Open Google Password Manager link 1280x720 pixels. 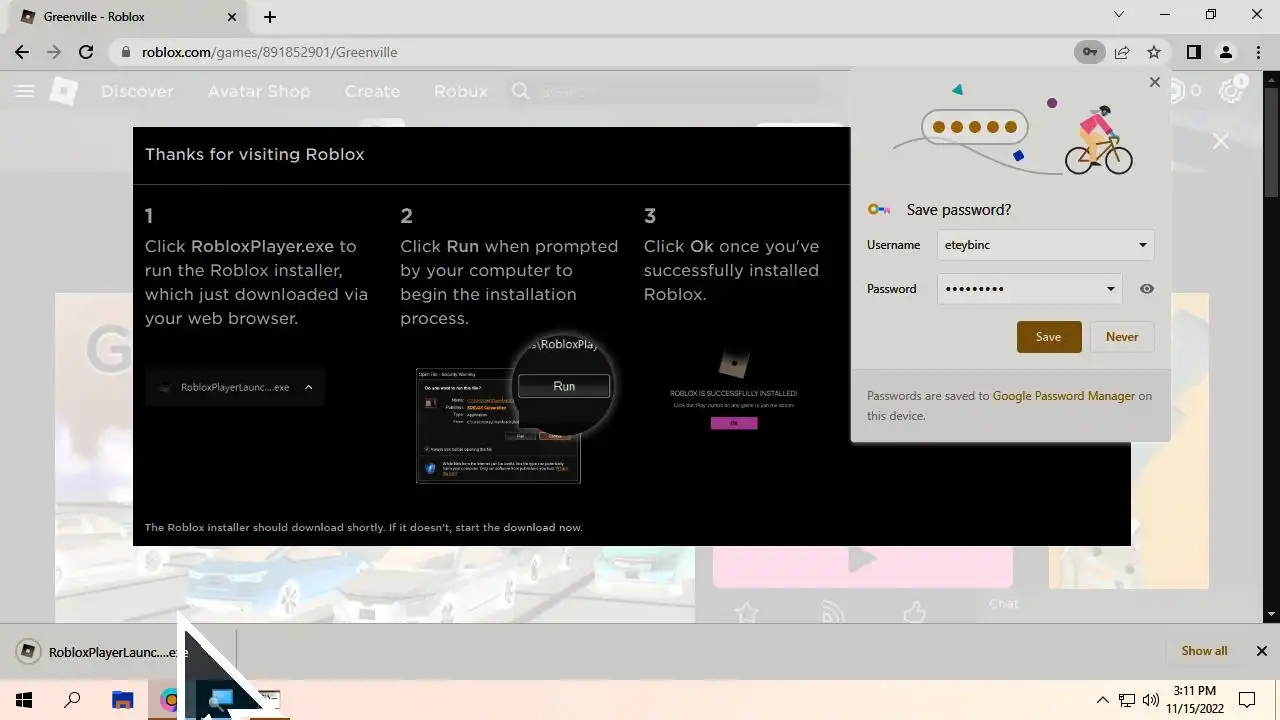(x=1063, y=396)
